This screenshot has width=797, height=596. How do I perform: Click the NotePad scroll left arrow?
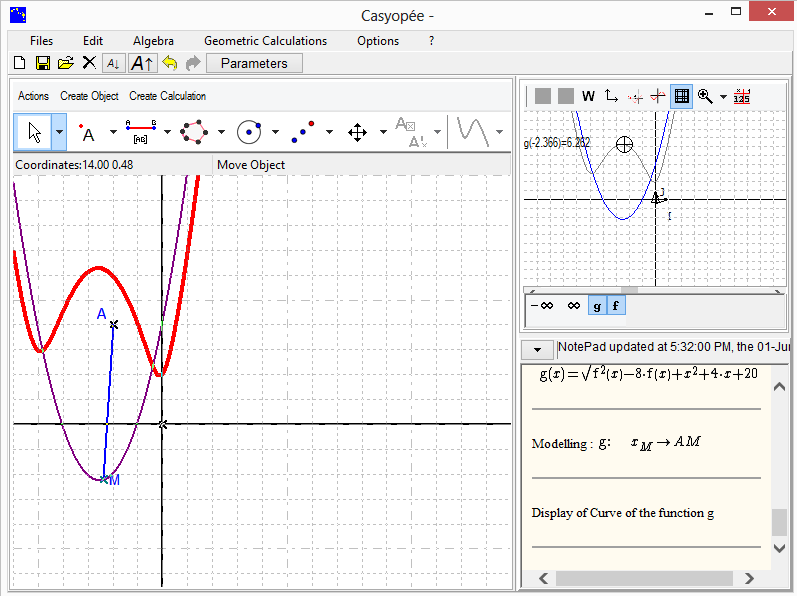[543, 578]
